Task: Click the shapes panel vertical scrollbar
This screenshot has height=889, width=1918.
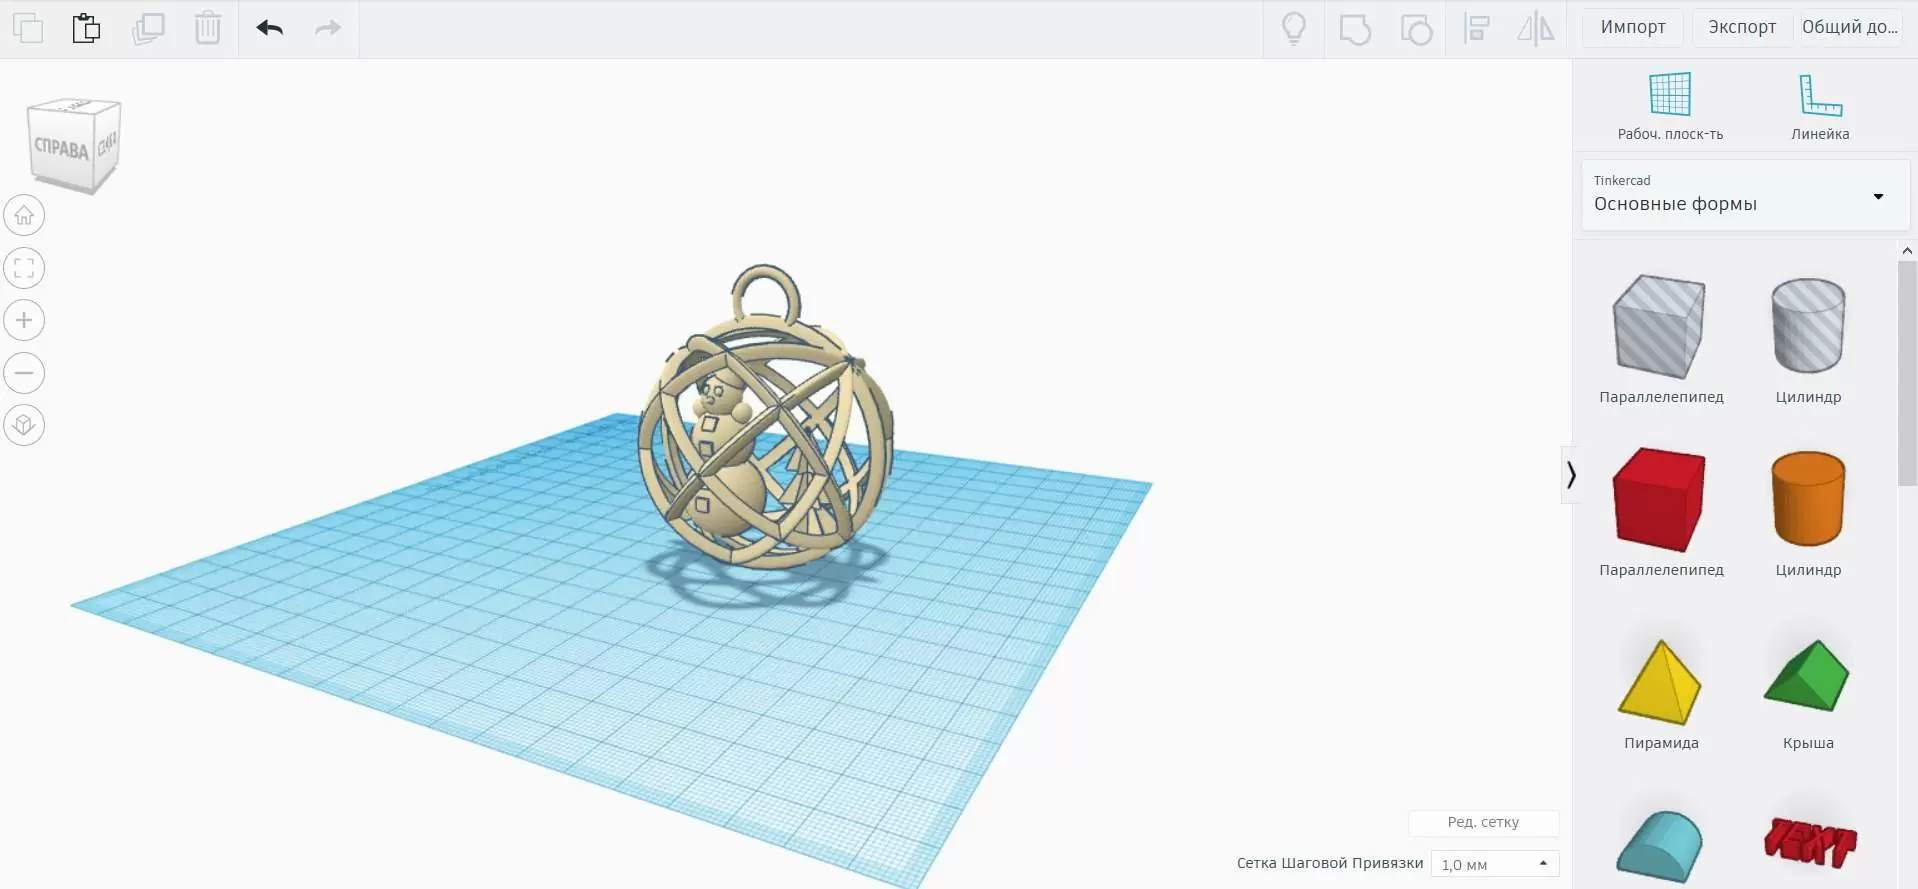Action: click(1906, 372)
